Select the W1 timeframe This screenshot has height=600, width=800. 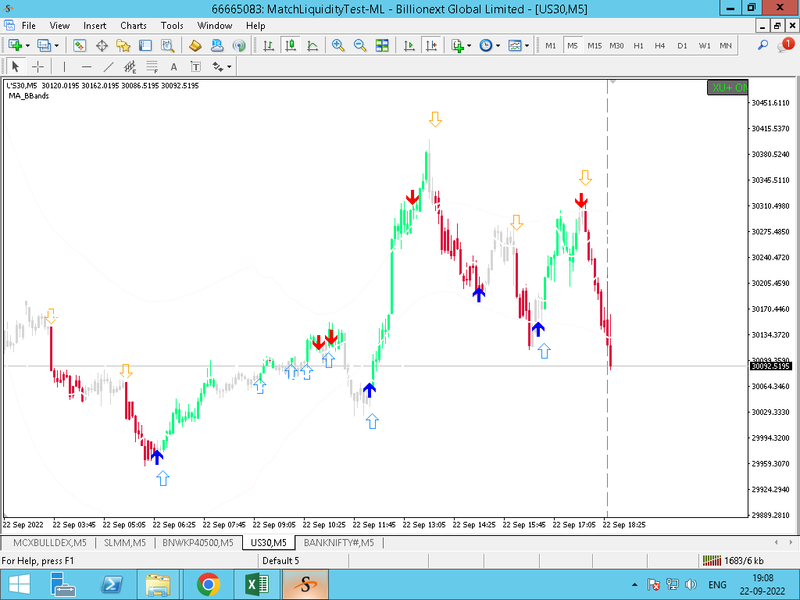pyautogui.click(x=705, y=45)
